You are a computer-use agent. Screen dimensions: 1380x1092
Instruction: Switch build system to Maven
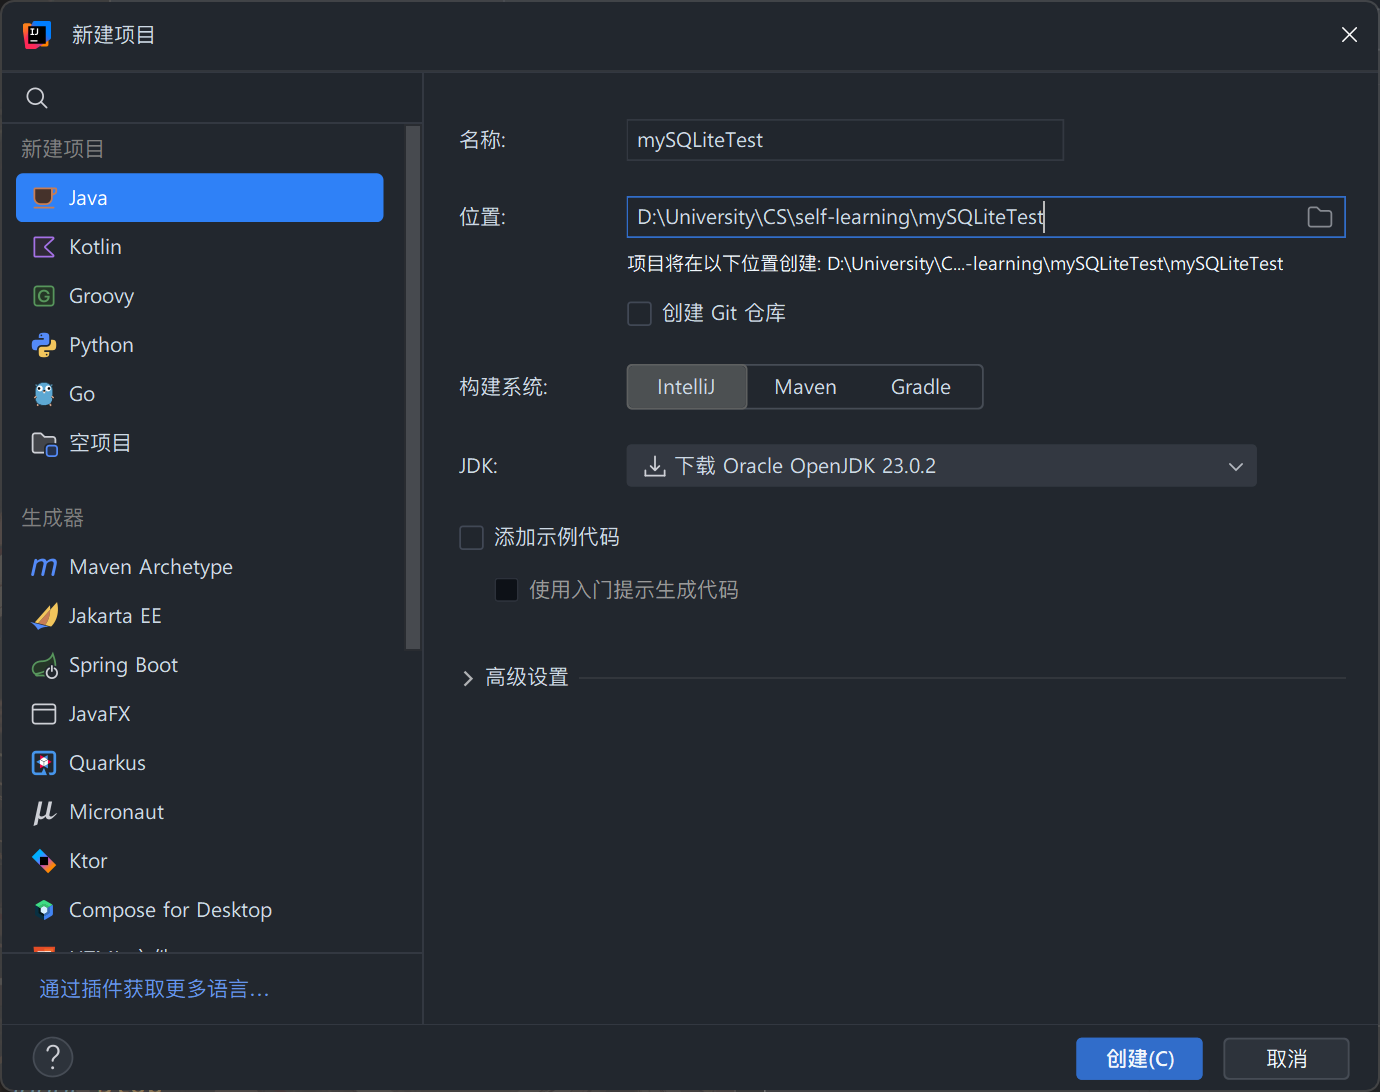(805, 387)
